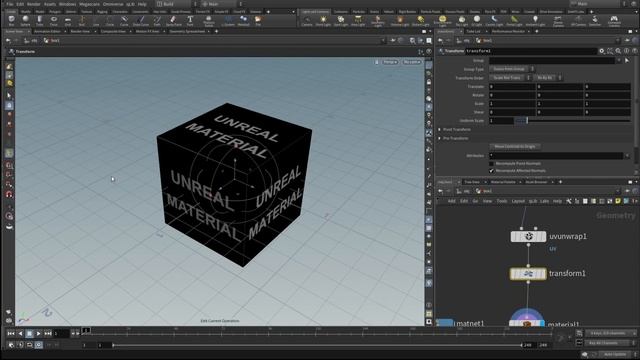Select the Box shelf tool
The image size is (640, 360).
tap(11, 21)
